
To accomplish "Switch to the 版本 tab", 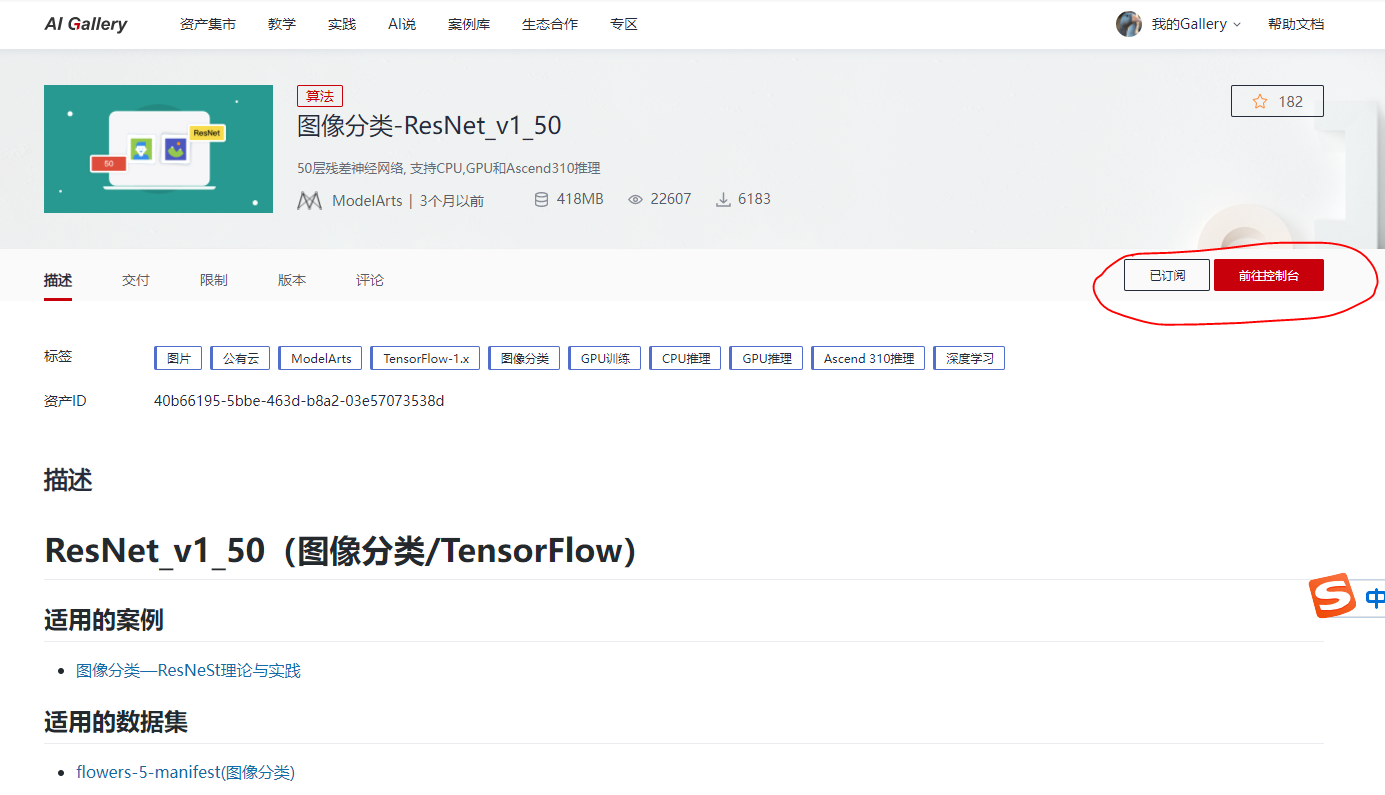I will pyautogui.click(x=292, y=280).
